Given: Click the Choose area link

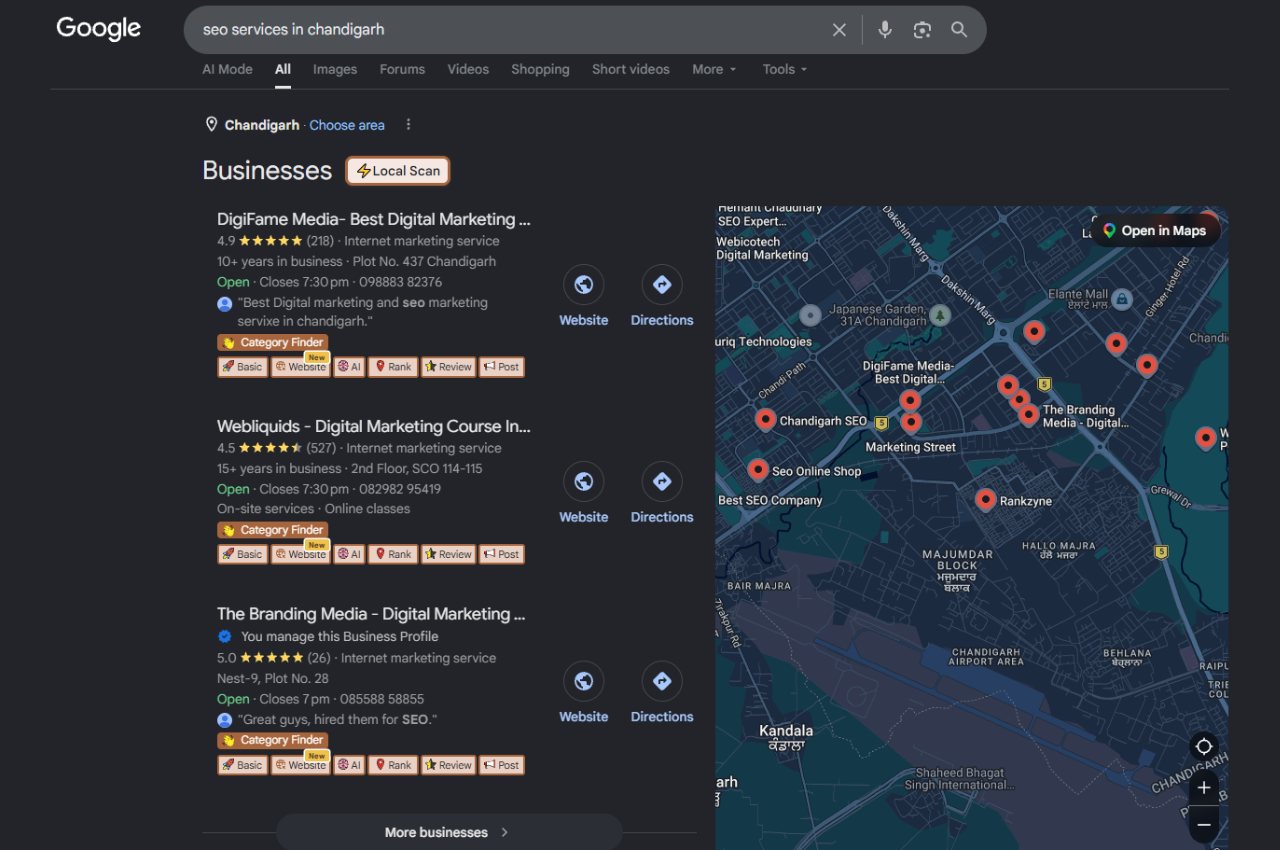Looking at the screenshot, I should pos(347,125).
